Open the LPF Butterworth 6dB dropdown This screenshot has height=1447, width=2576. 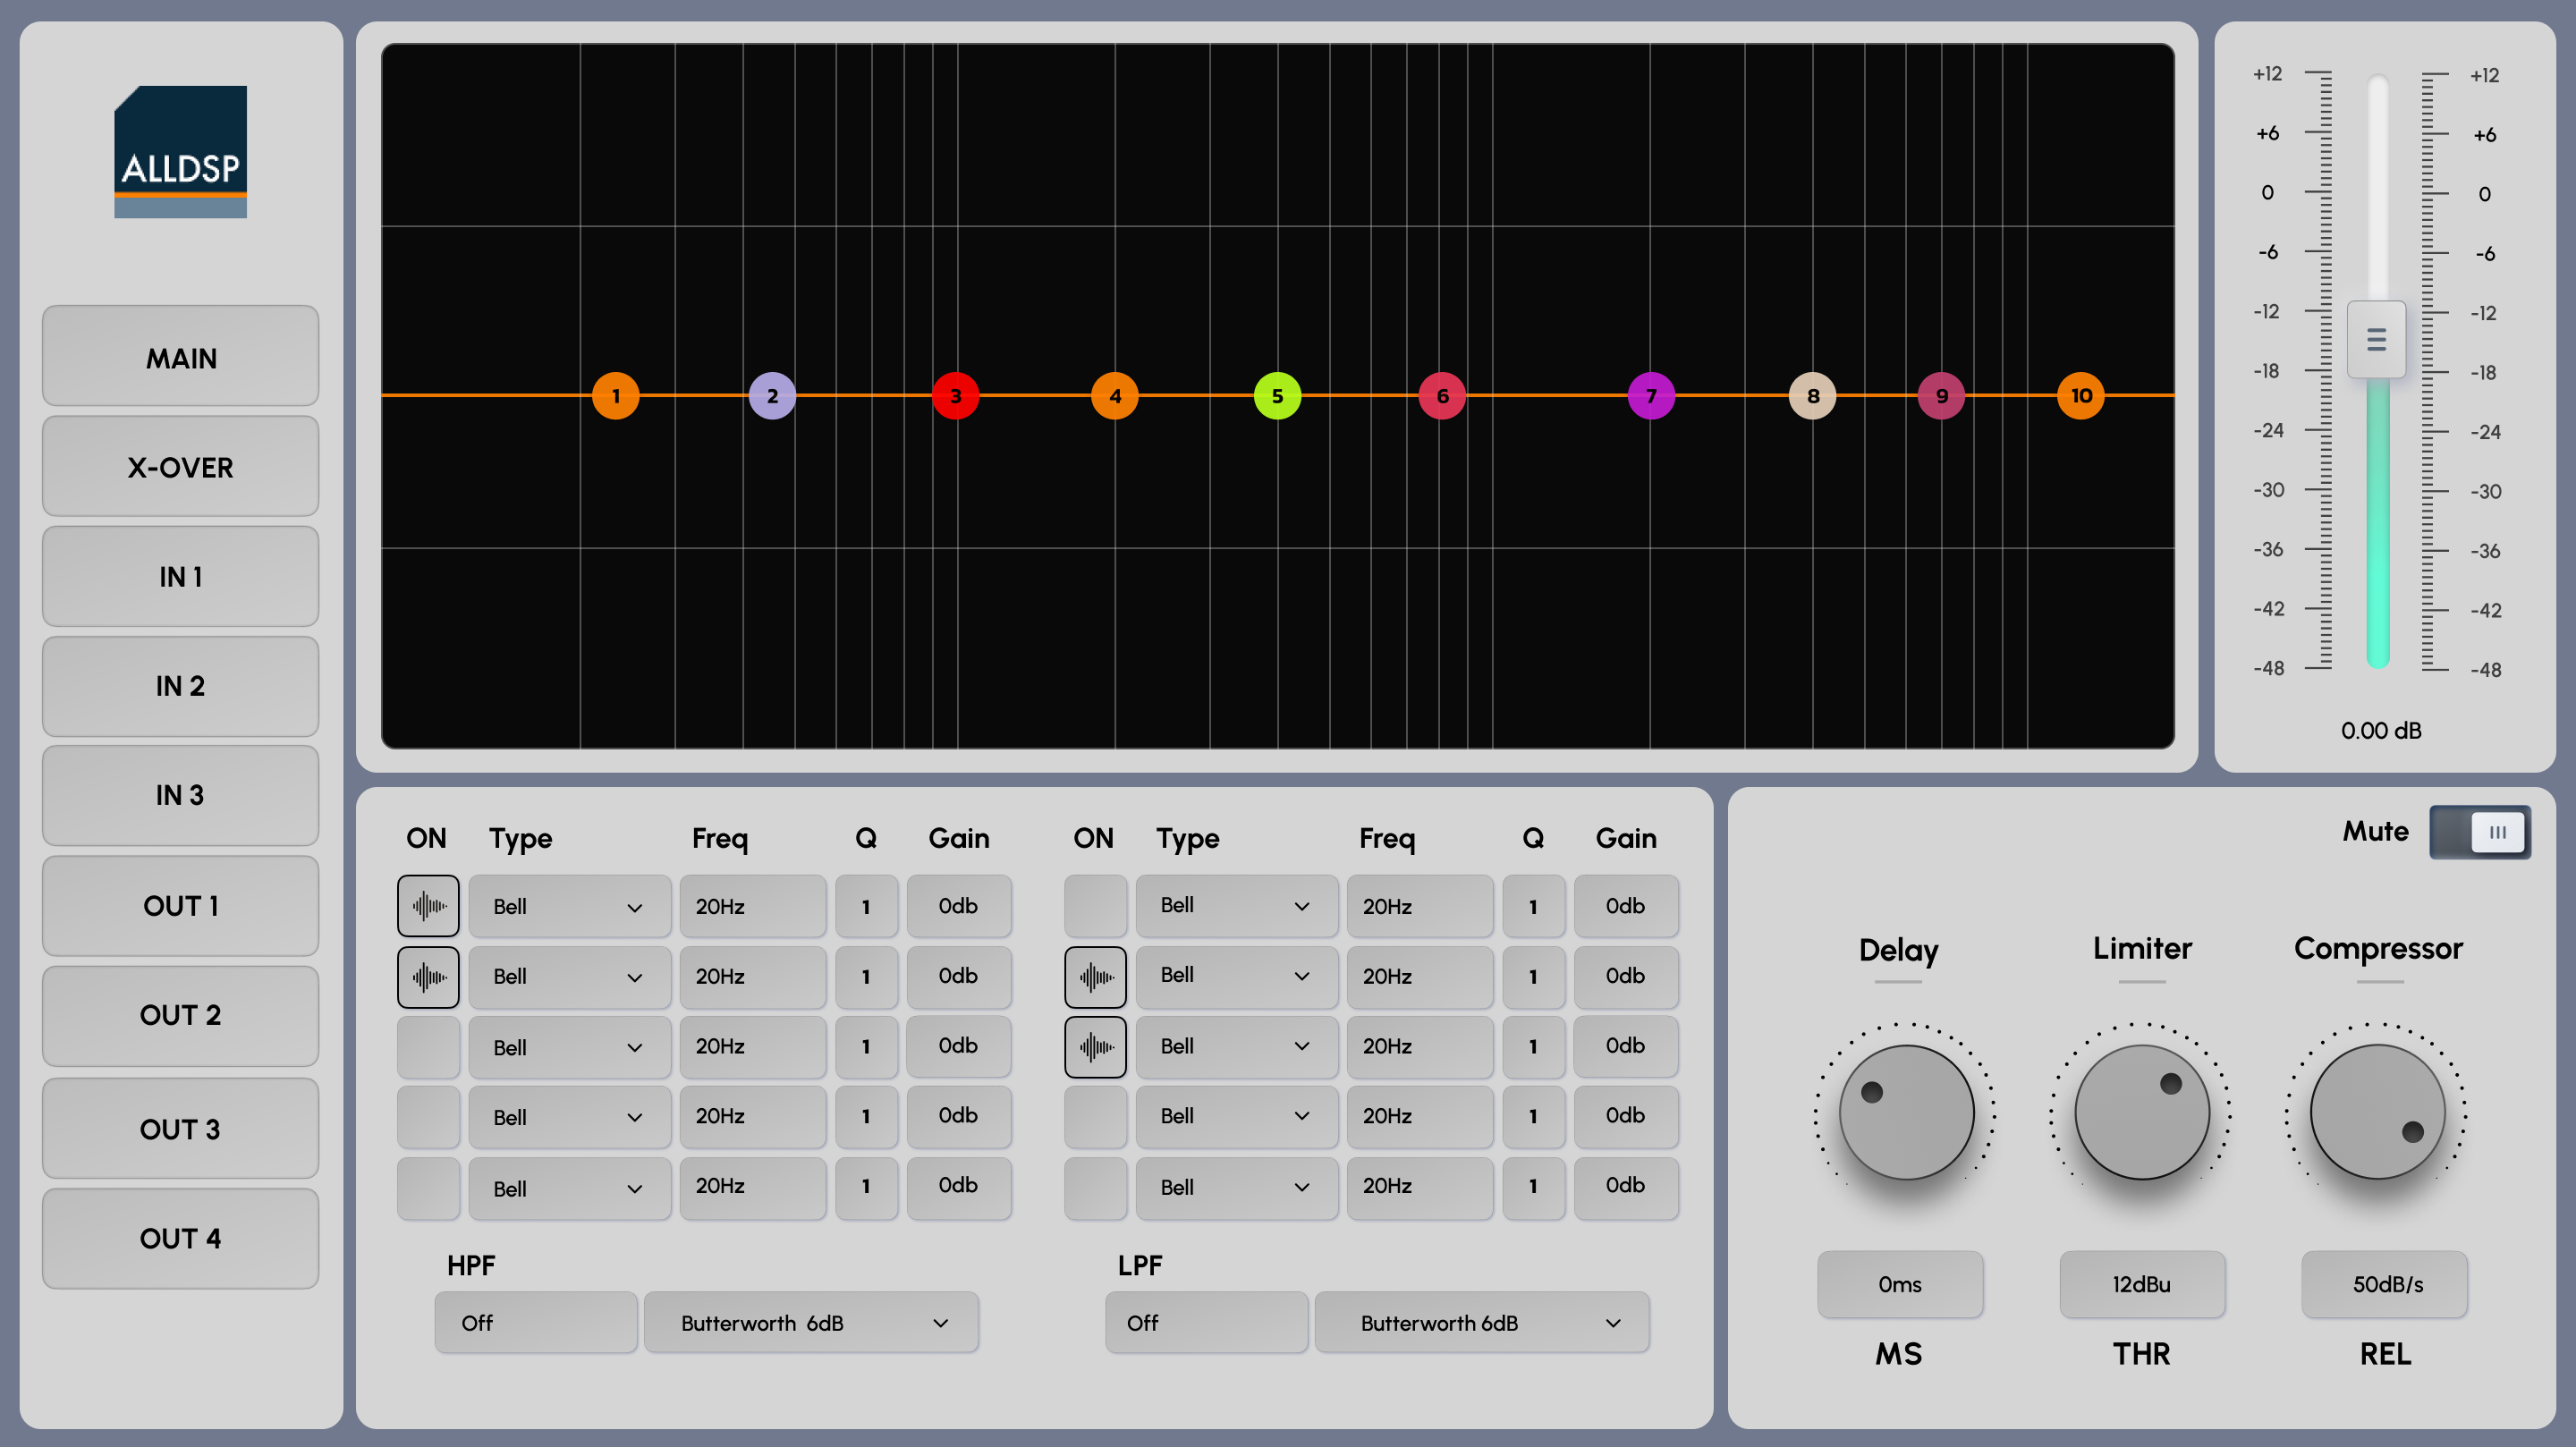(1482, 1323)
